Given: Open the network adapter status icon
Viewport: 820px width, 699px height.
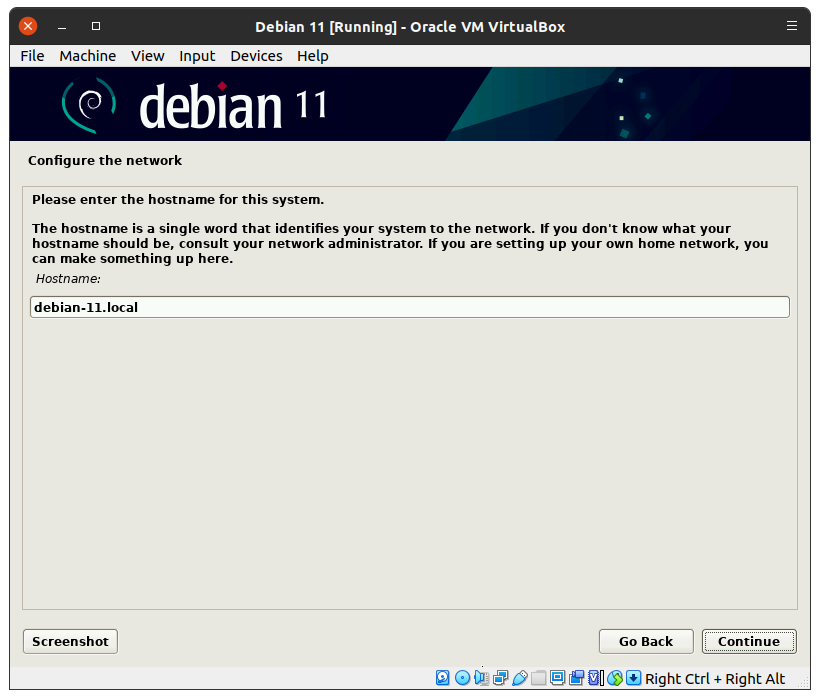Looking at the screenshot, I should click(500, 679).
